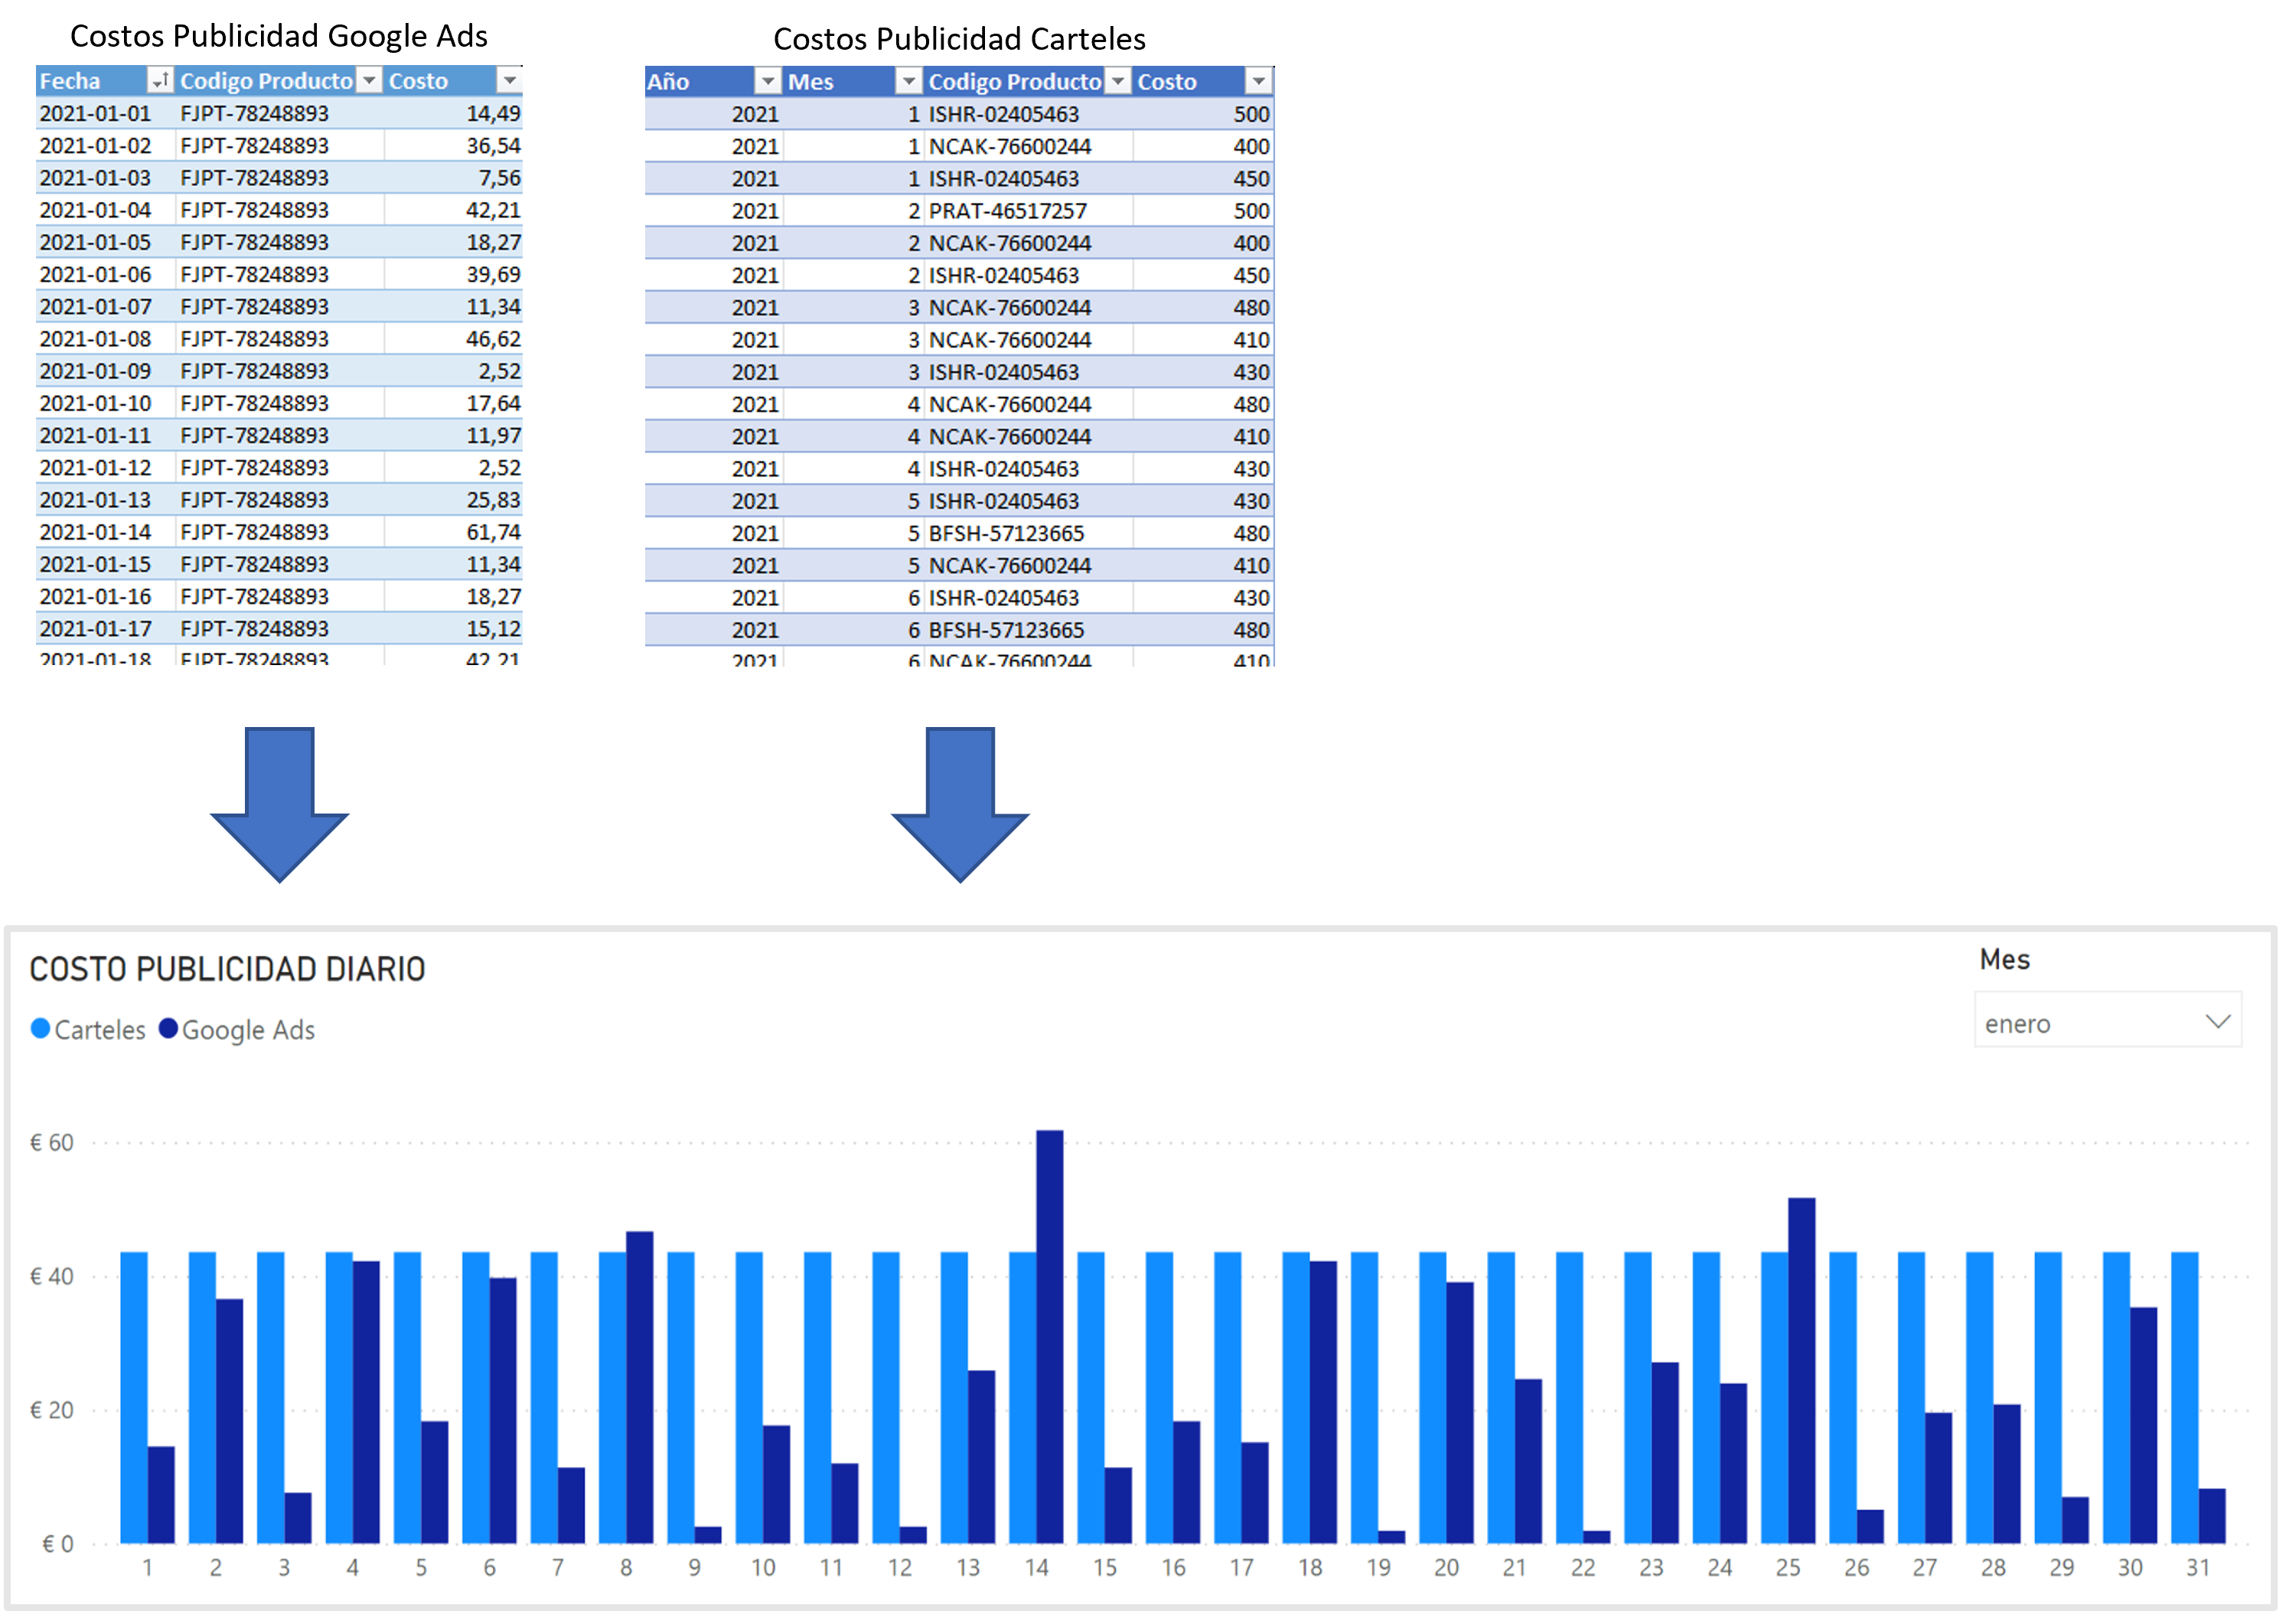
Task: Click the Google Ads legend color dot
Action: coord(168,1029)
